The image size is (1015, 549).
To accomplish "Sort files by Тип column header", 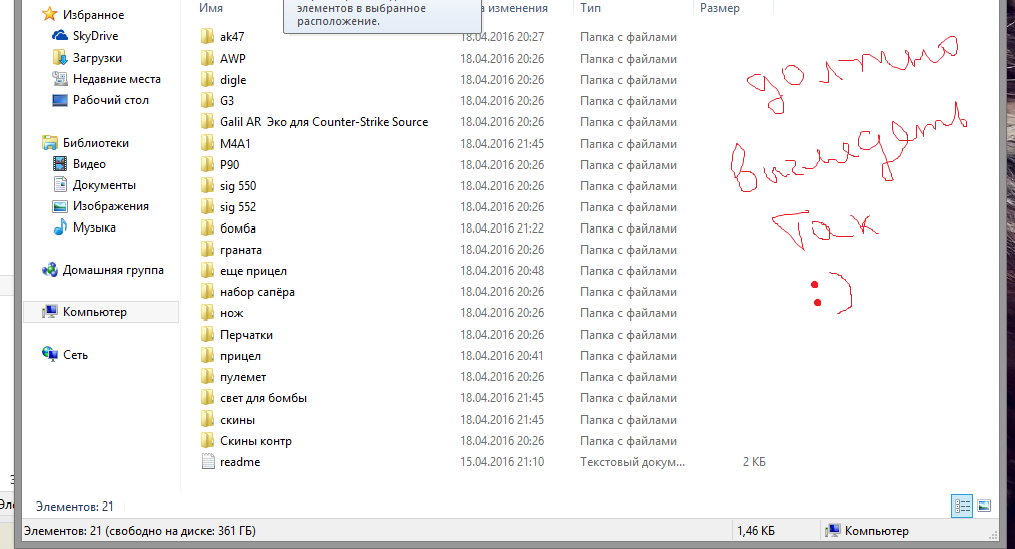I will (x=591, y=8).
